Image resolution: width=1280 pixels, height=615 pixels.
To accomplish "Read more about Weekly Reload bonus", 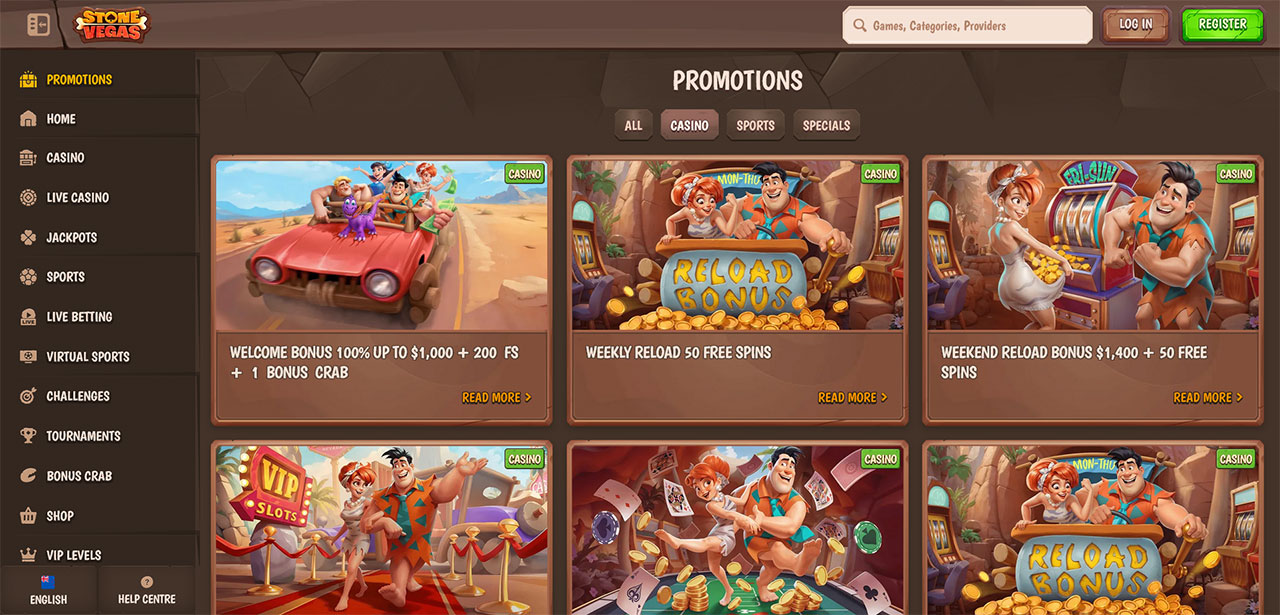I will click(x=852, y=398).
